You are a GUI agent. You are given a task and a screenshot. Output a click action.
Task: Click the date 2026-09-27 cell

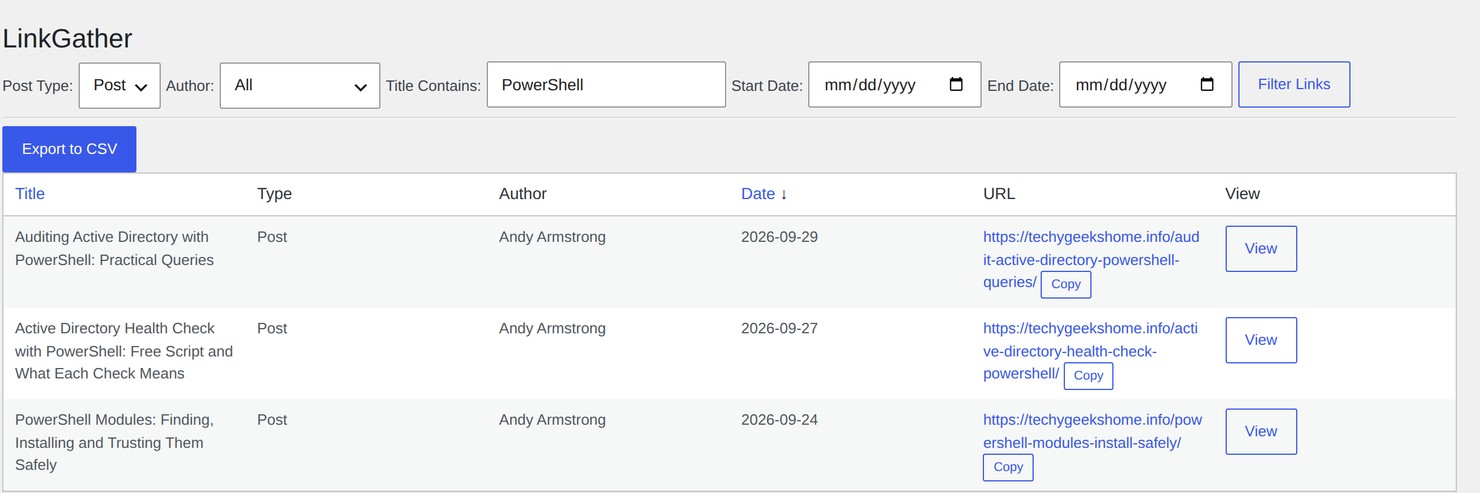pos(779,328)
